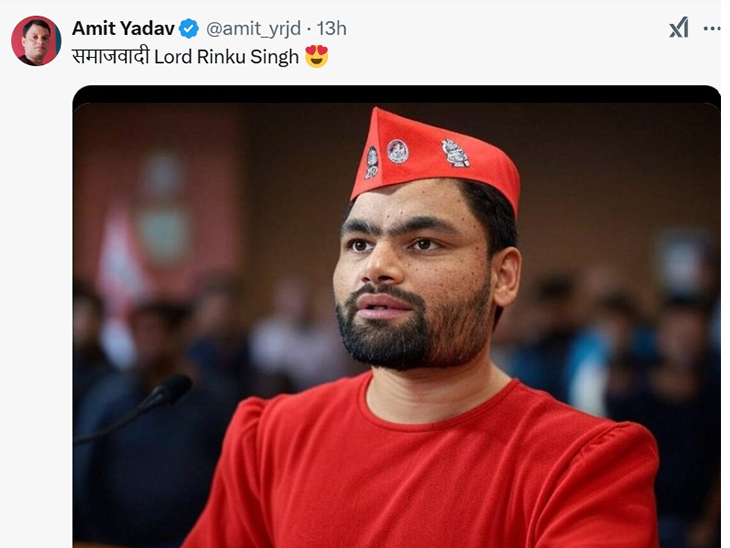Open Amit Yadav's profile avatar
This screenshot has width=730, height=548.
tap(36, 41)
